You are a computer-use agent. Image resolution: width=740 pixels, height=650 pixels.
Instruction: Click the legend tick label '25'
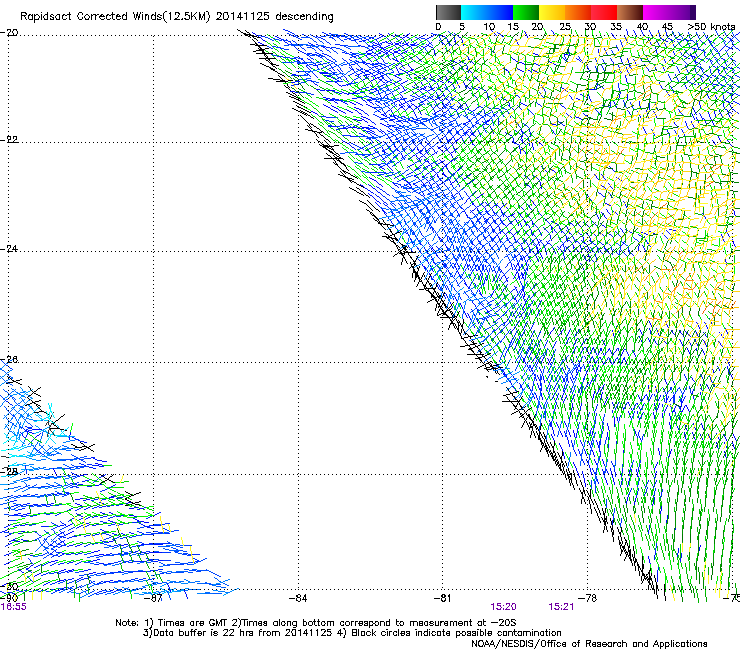click(565, 27)
